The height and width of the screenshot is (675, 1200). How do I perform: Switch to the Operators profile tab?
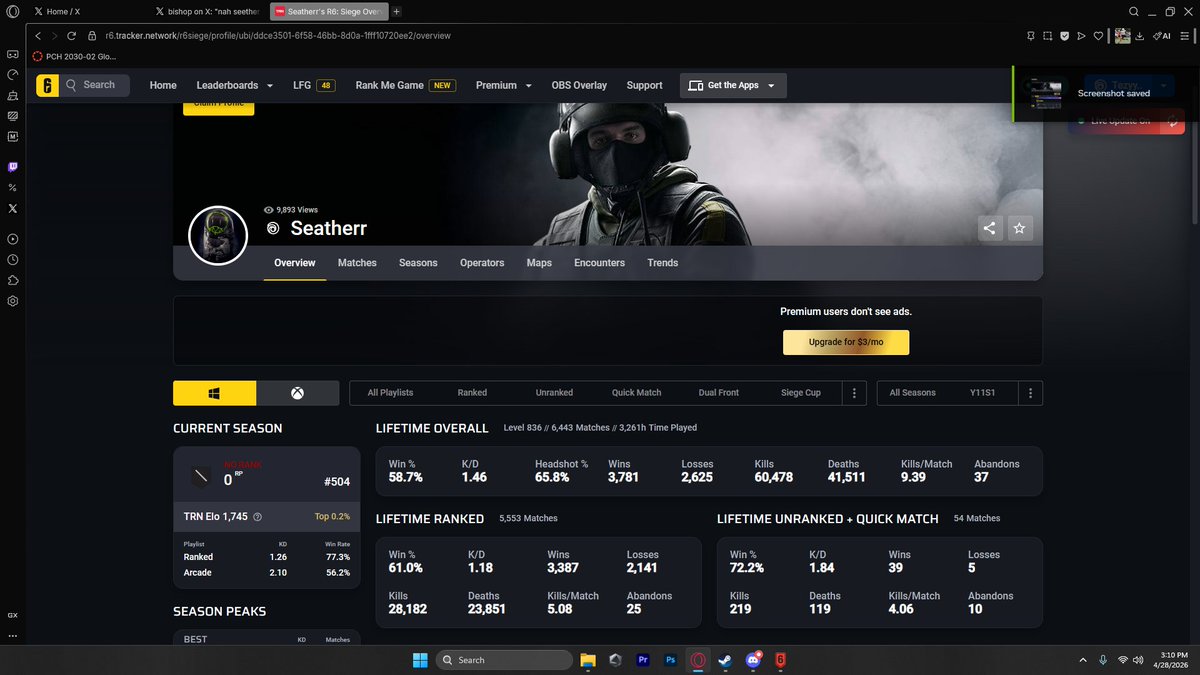pos(482,263)
